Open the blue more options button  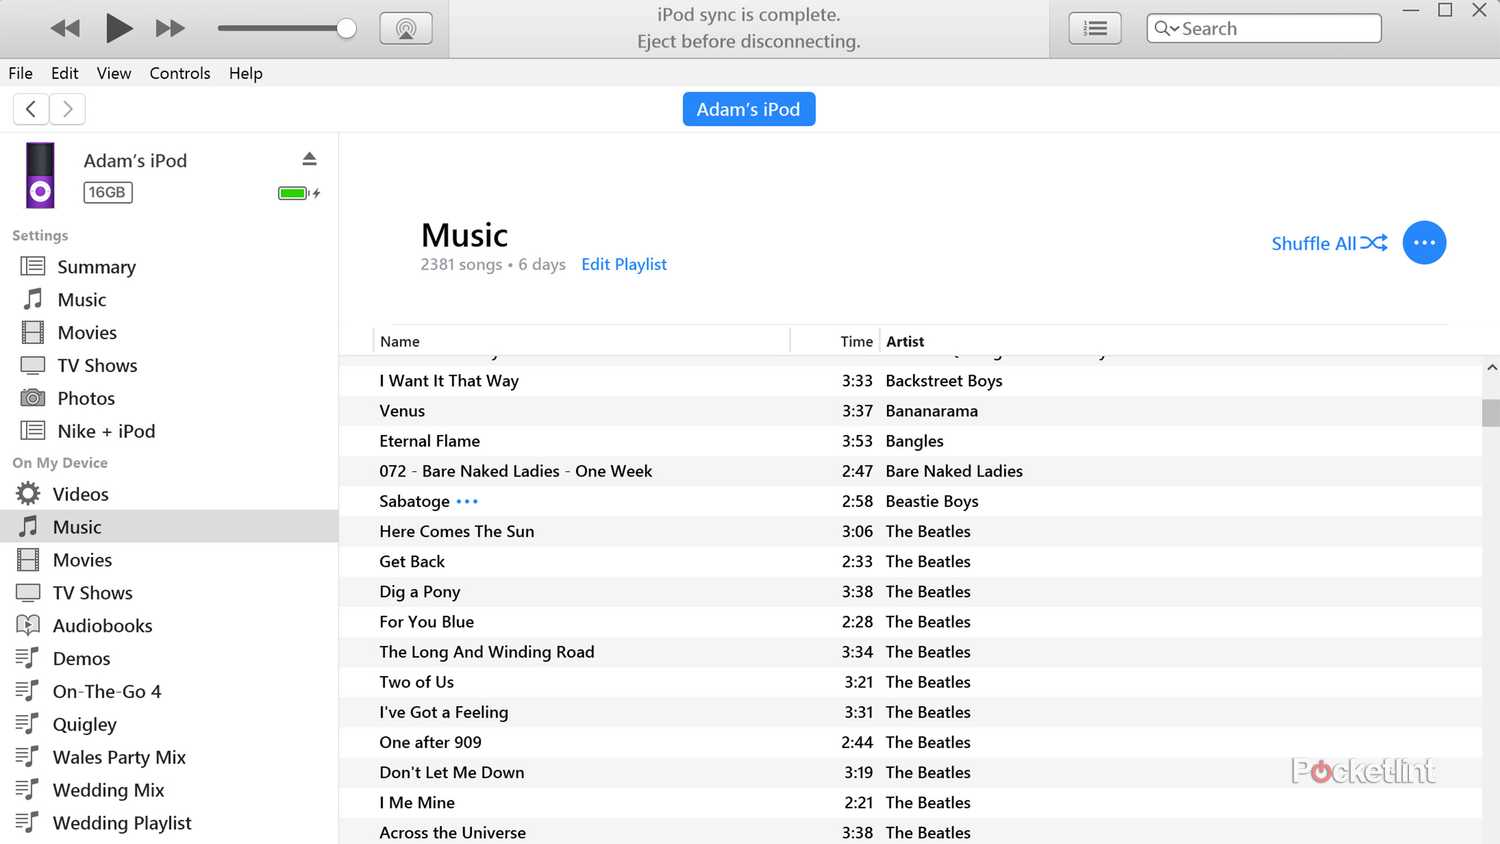[x=1424, y=243]
